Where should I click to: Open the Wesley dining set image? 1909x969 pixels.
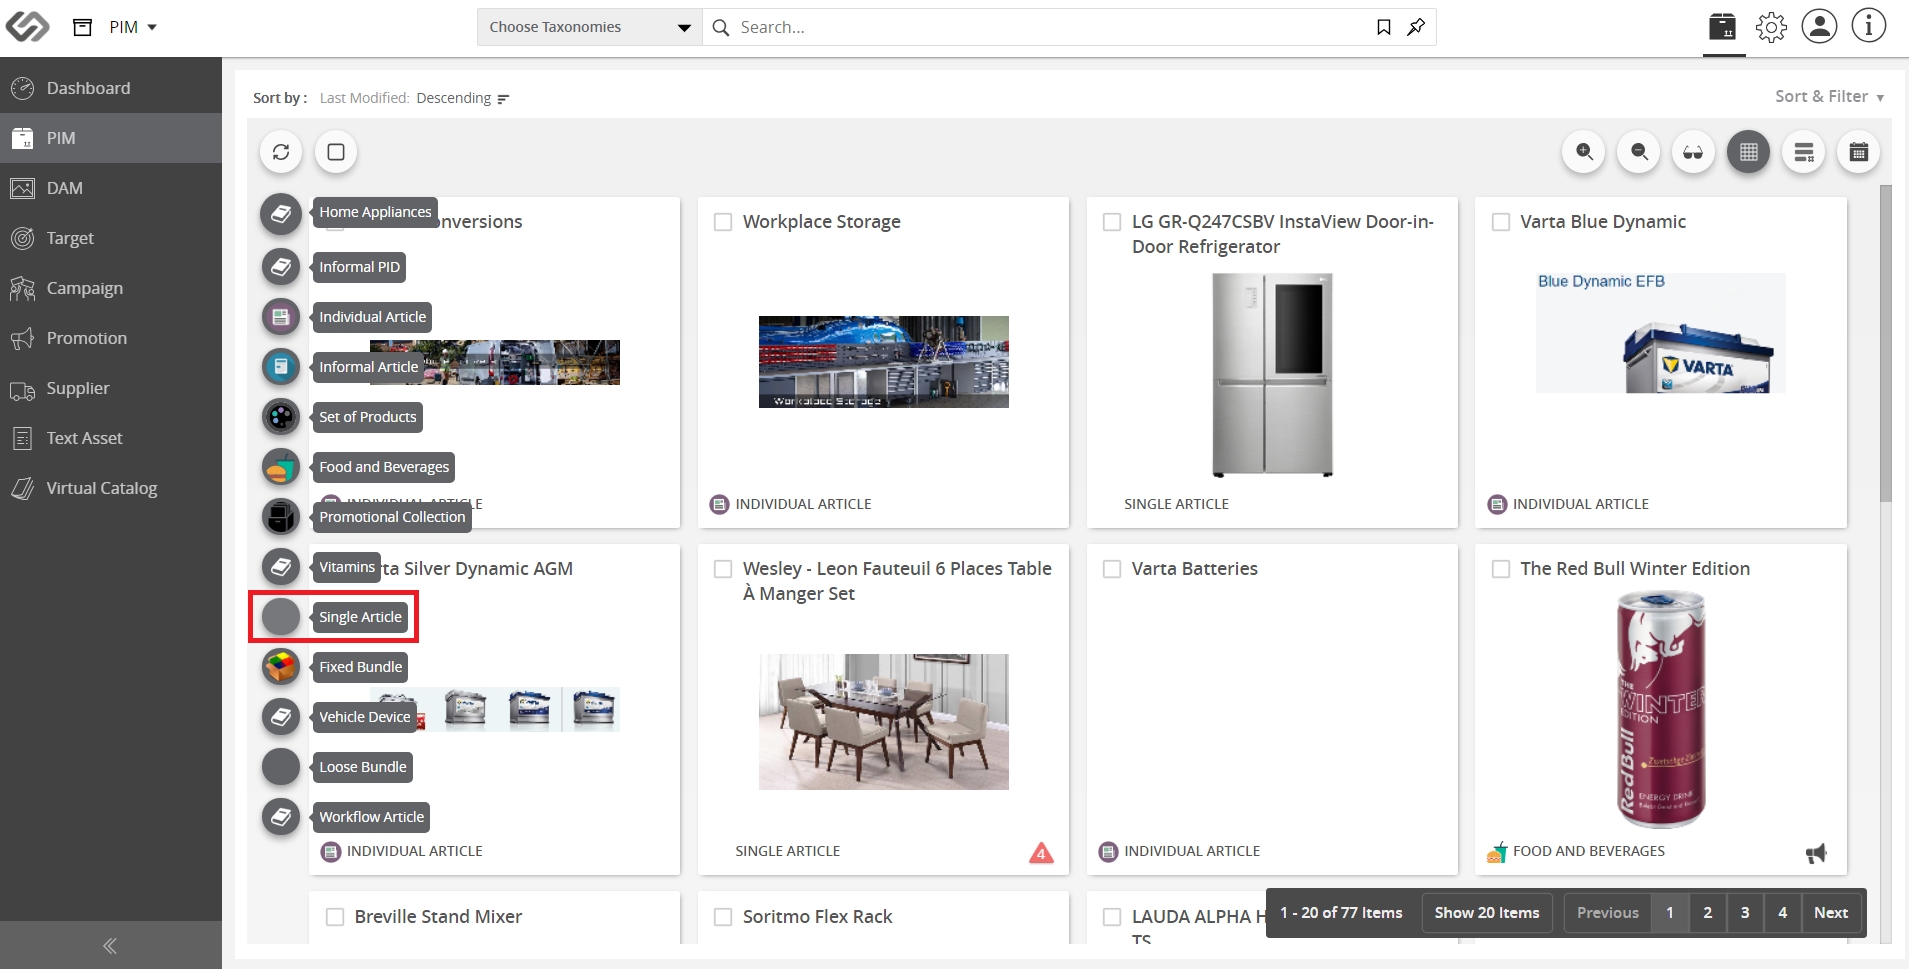[x=884, y=722]
